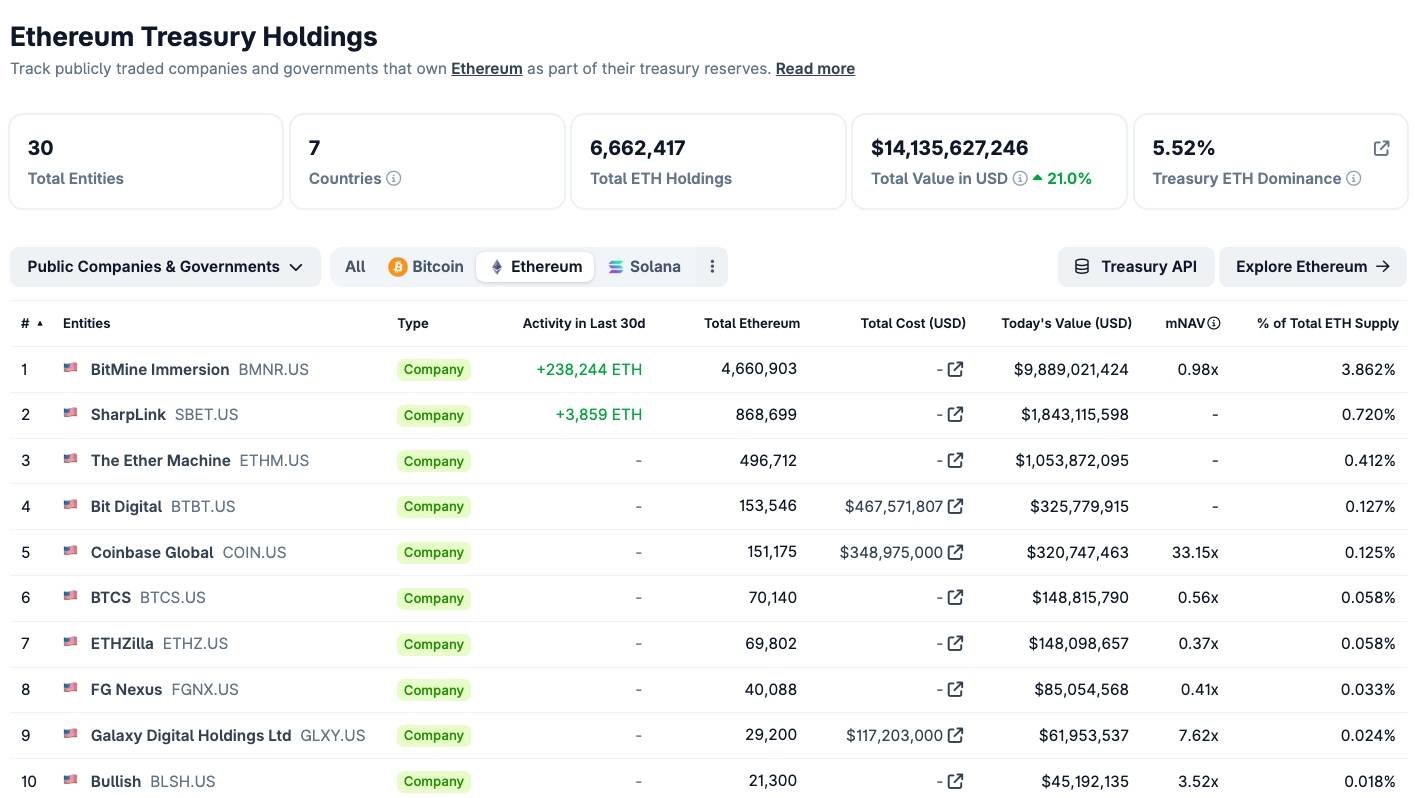The width and height of the screenshot is (1415, 798).
Task: Click the mNAV column info icon
Action: 1214,323
